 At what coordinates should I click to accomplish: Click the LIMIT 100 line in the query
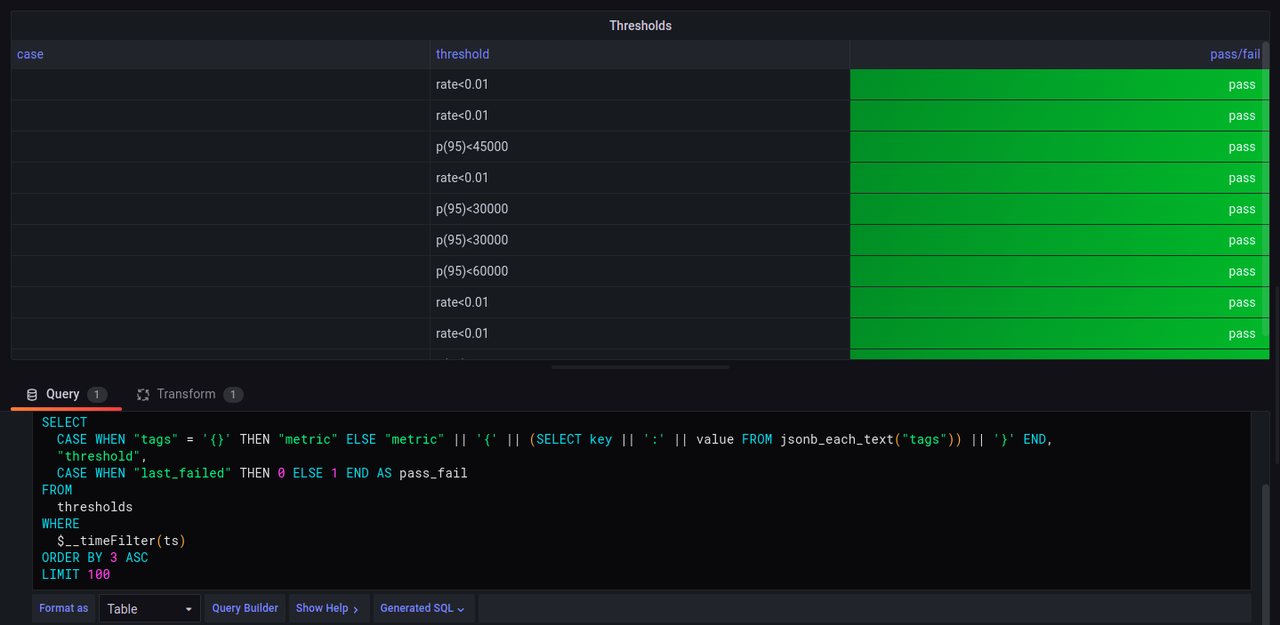click(x=76, y=575)
